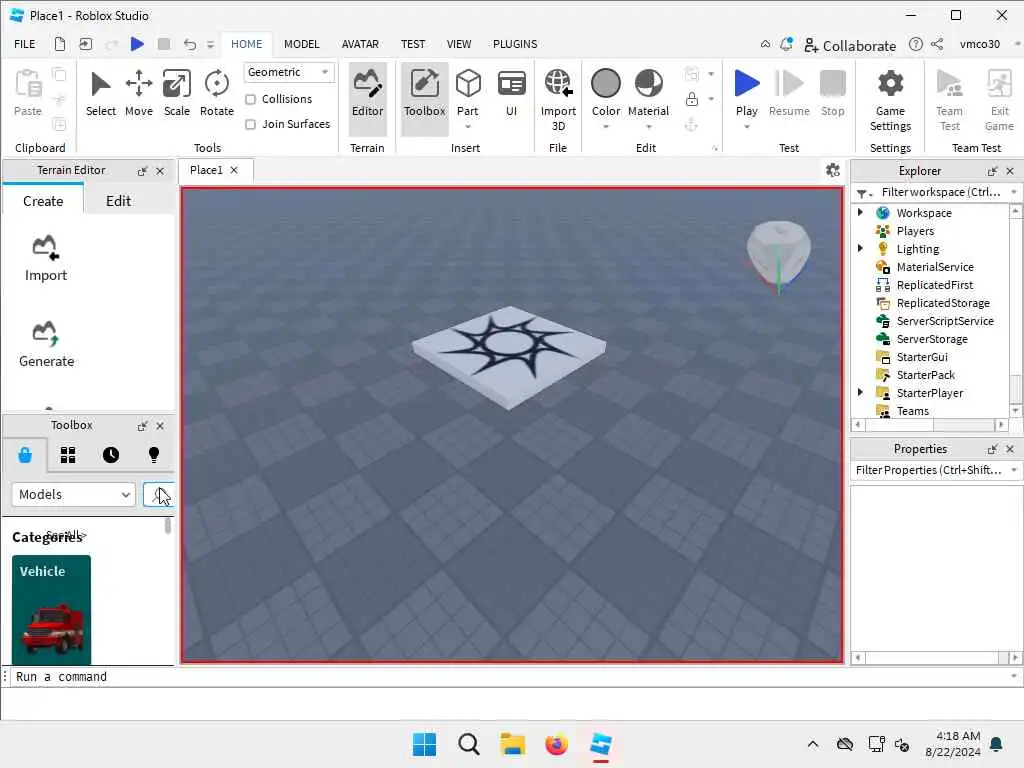Image resolution: width=1024 pixels, height=768 pixels.
Task: Activate the Select tool
Action: point(101,94)
